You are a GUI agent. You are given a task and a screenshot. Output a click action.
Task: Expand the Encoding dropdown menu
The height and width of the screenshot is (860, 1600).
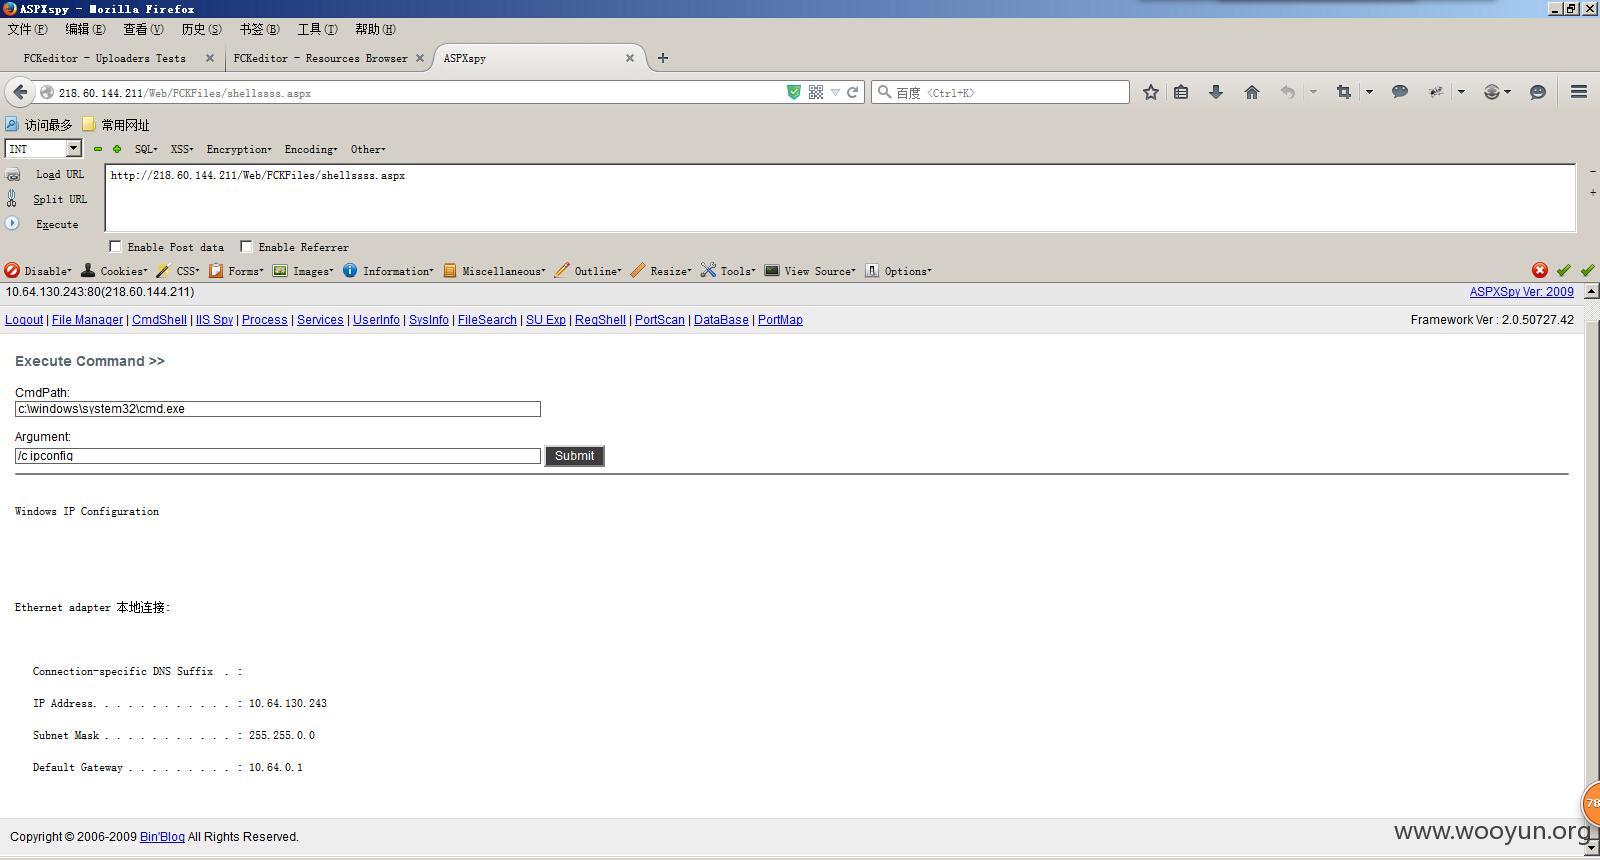311,149
